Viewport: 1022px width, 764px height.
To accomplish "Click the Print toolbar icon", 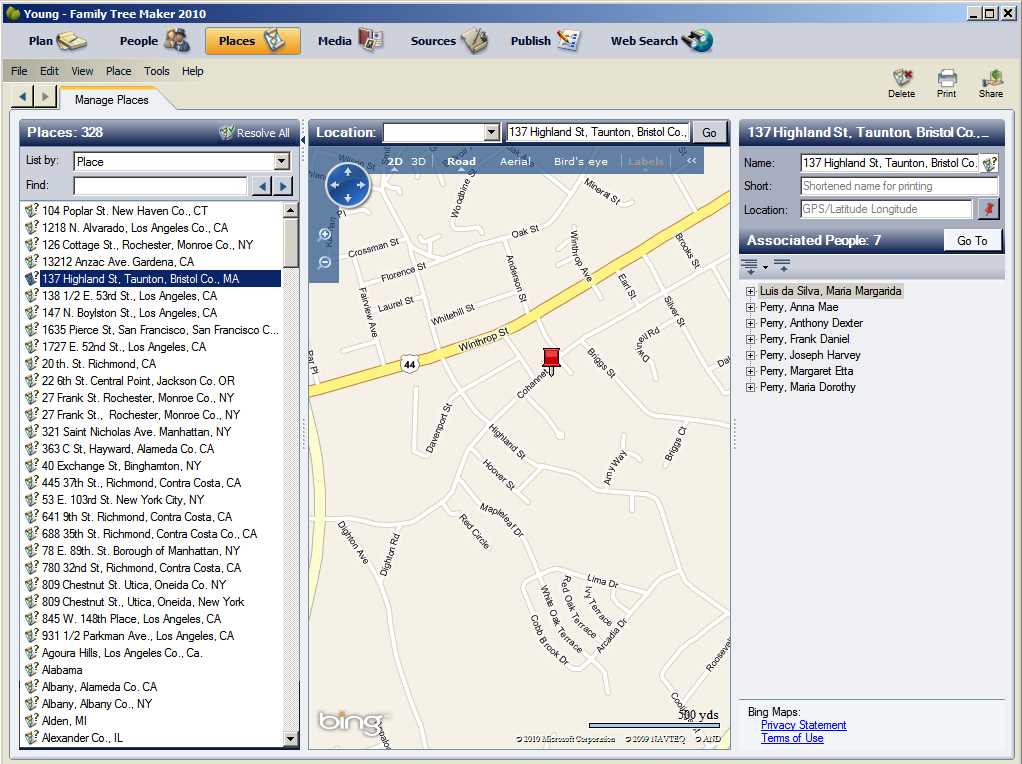I will pos(946,83).
